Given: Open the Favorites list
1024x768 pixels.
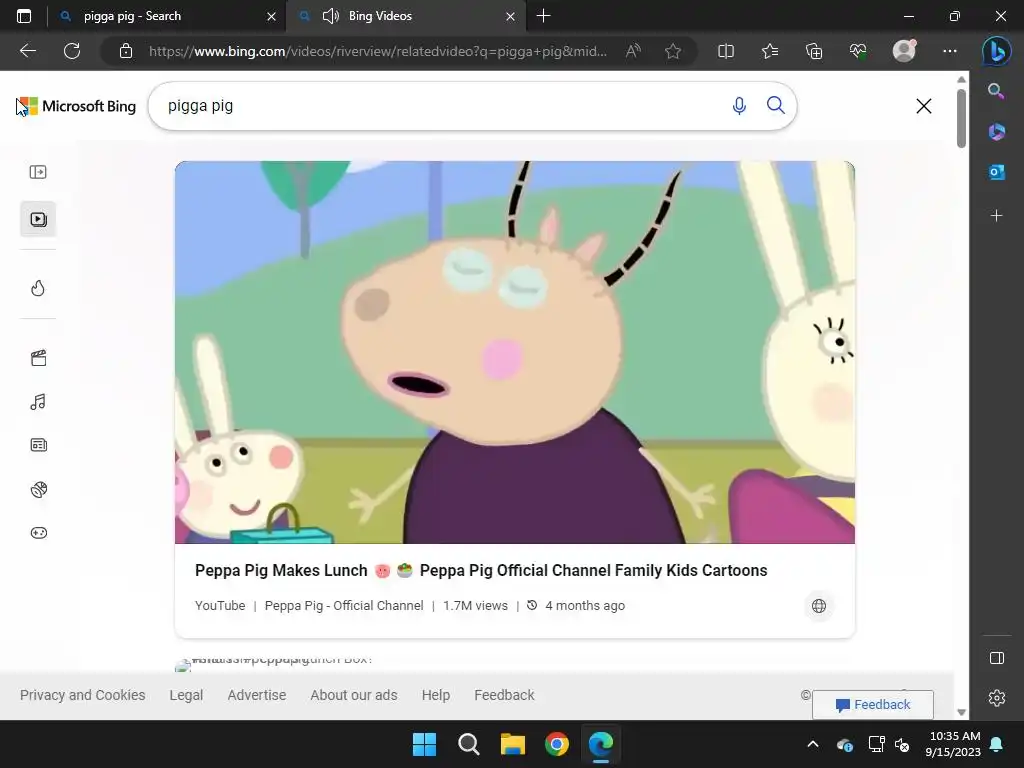Looking at the screenshot, I should (770, 51).
